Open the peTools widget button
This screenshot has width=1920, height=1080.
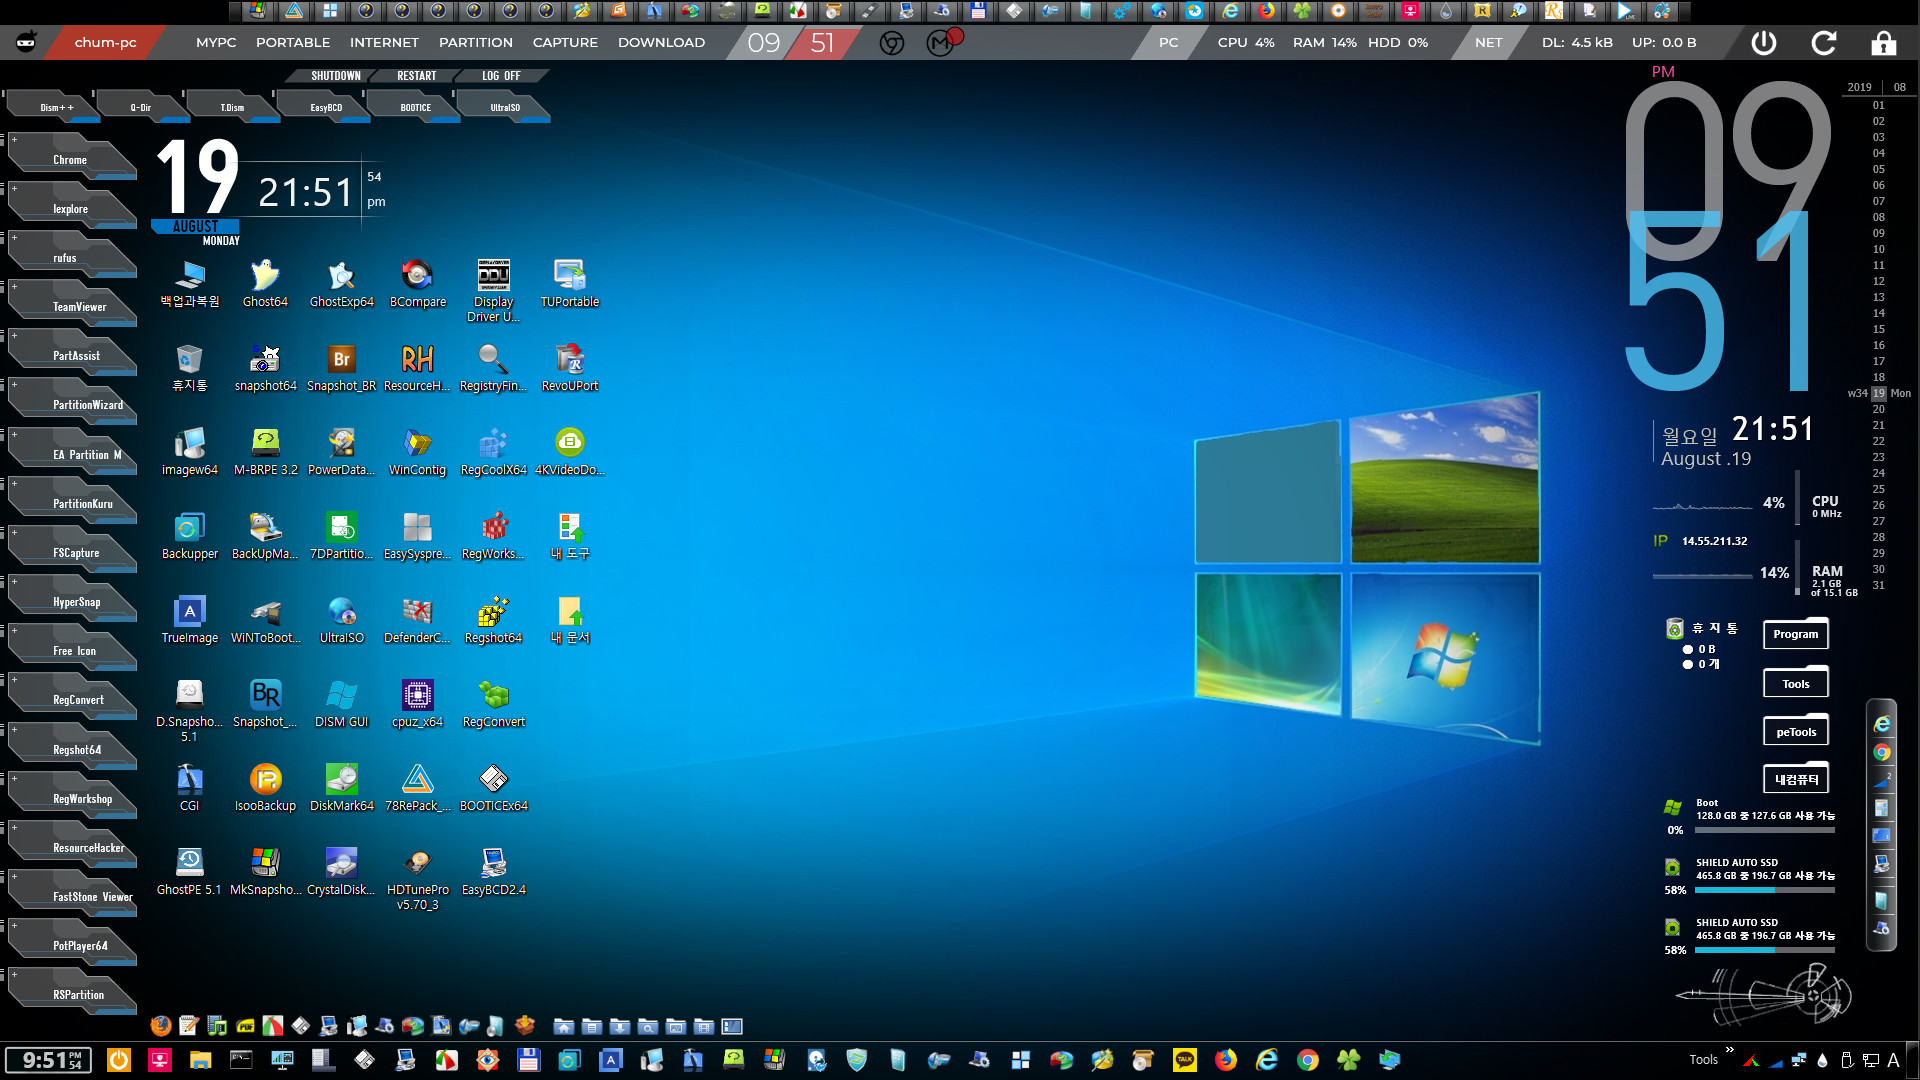tap(1795, 732)
